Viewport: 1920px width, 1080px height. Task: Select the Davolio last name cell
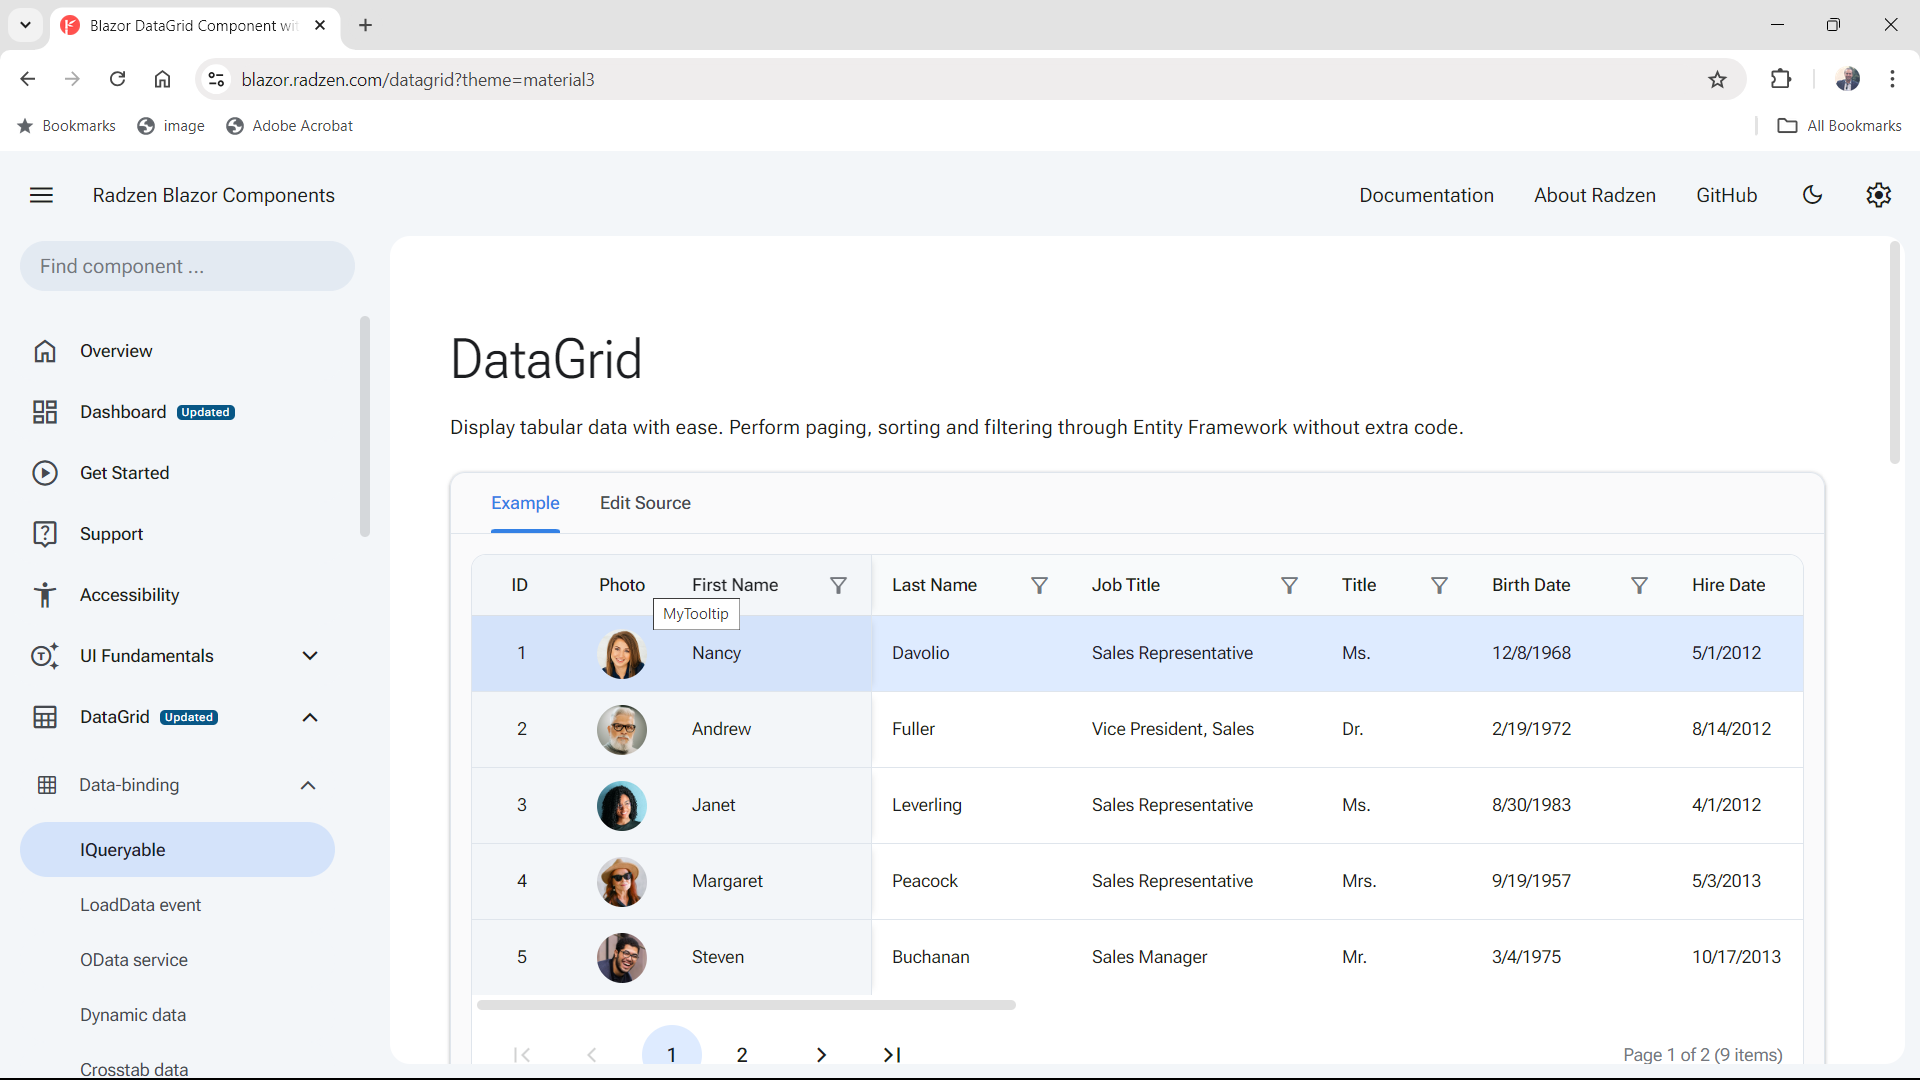pyautogui.click(x=921, y=653)
